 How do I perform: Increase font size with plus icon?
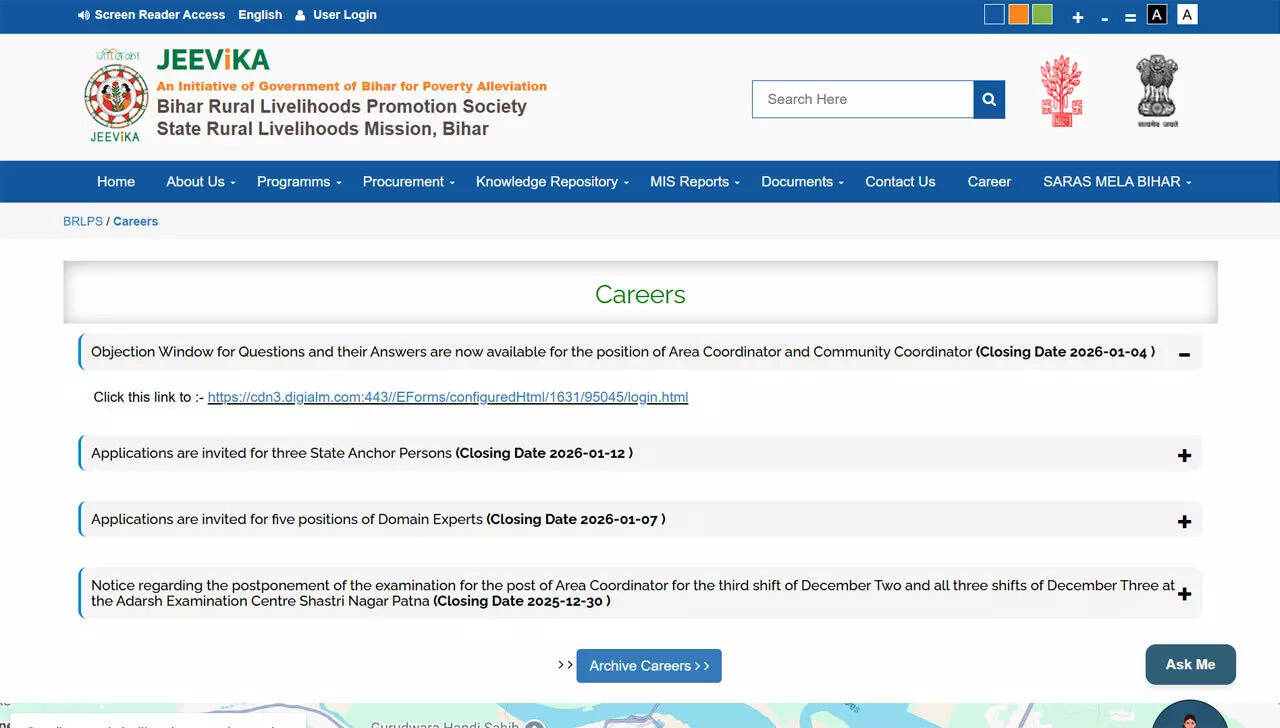click(1077, 17)
